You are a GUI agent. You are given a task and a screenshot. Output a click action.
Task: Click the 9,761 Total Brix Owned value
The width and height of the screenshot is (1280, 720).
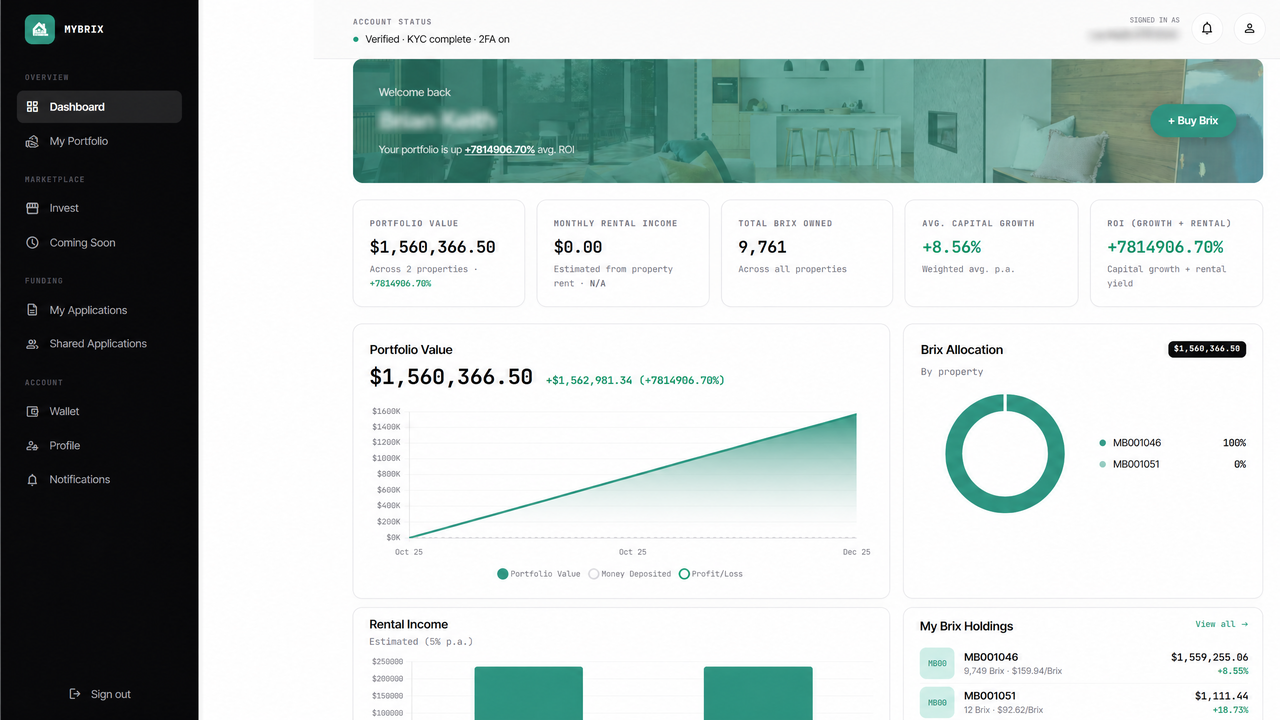pyautogui.click(x=762, y=247)
